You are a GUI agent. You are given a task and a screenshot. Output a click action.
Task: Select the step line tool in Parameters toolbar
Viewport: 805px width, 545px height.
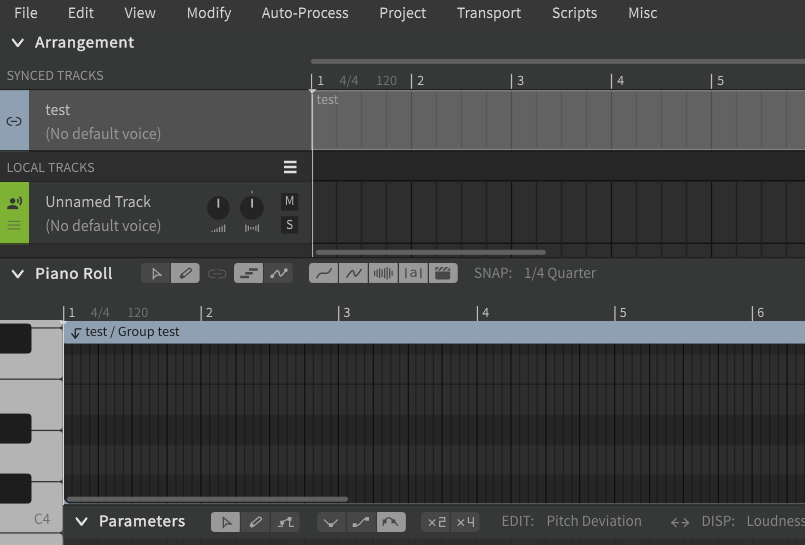pos(285,522)
